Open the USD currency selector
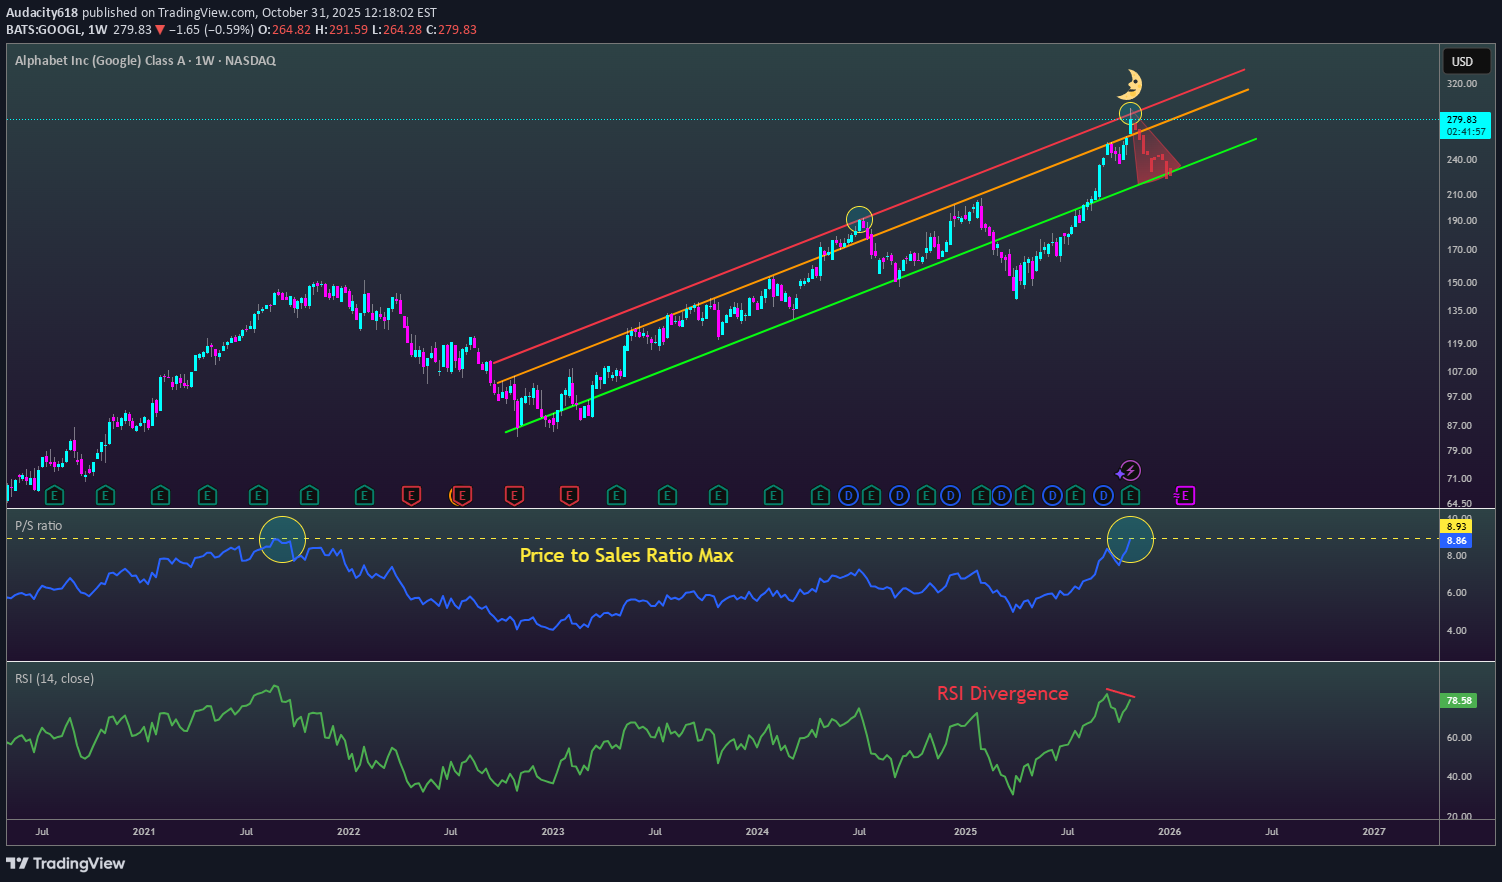This screenshot has height=882, width=1502. (1462, 62)
